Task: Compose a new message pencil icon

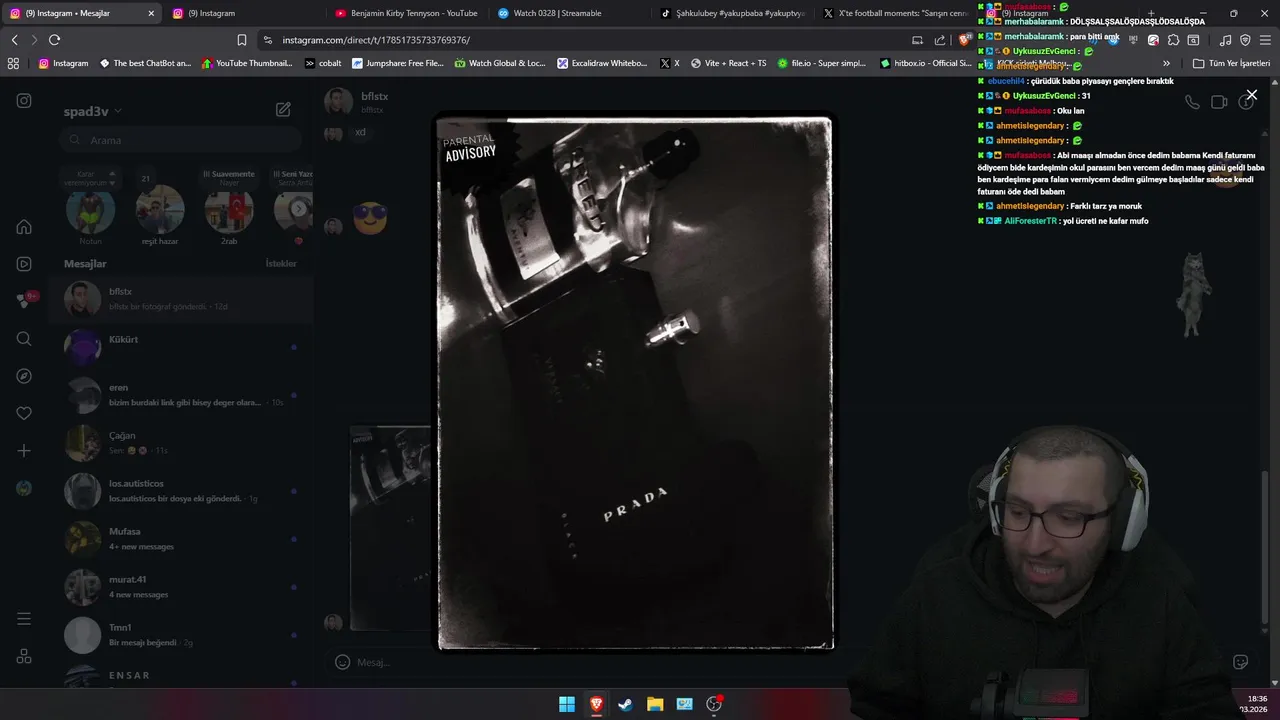Action: [283, 110]
